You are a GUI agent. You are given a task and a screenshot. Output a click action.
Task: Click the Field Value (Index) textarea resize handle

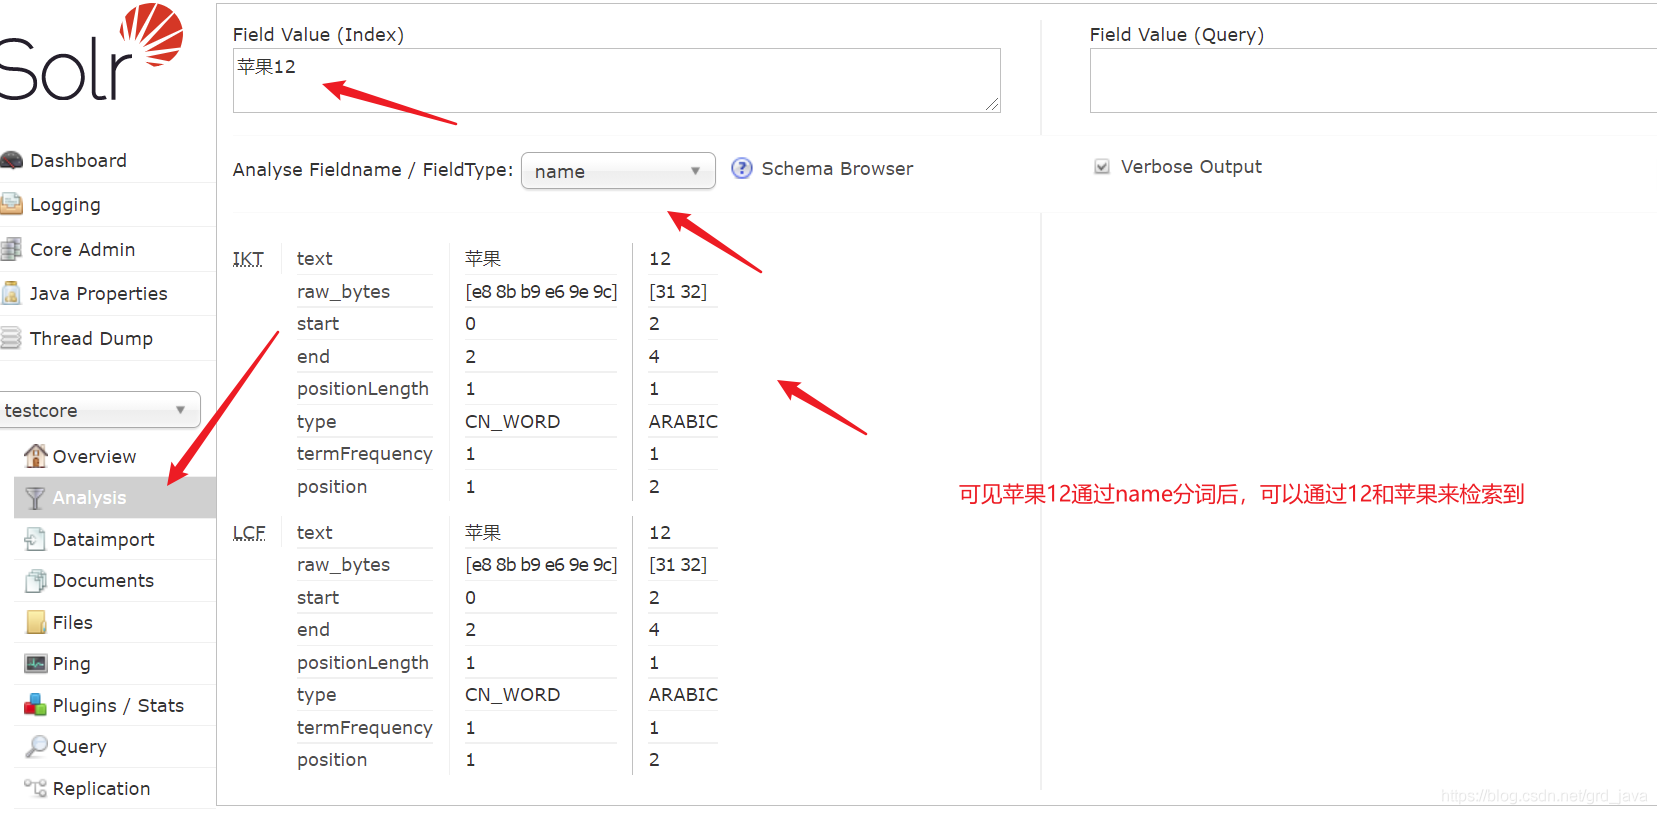[x=992, y=103]
